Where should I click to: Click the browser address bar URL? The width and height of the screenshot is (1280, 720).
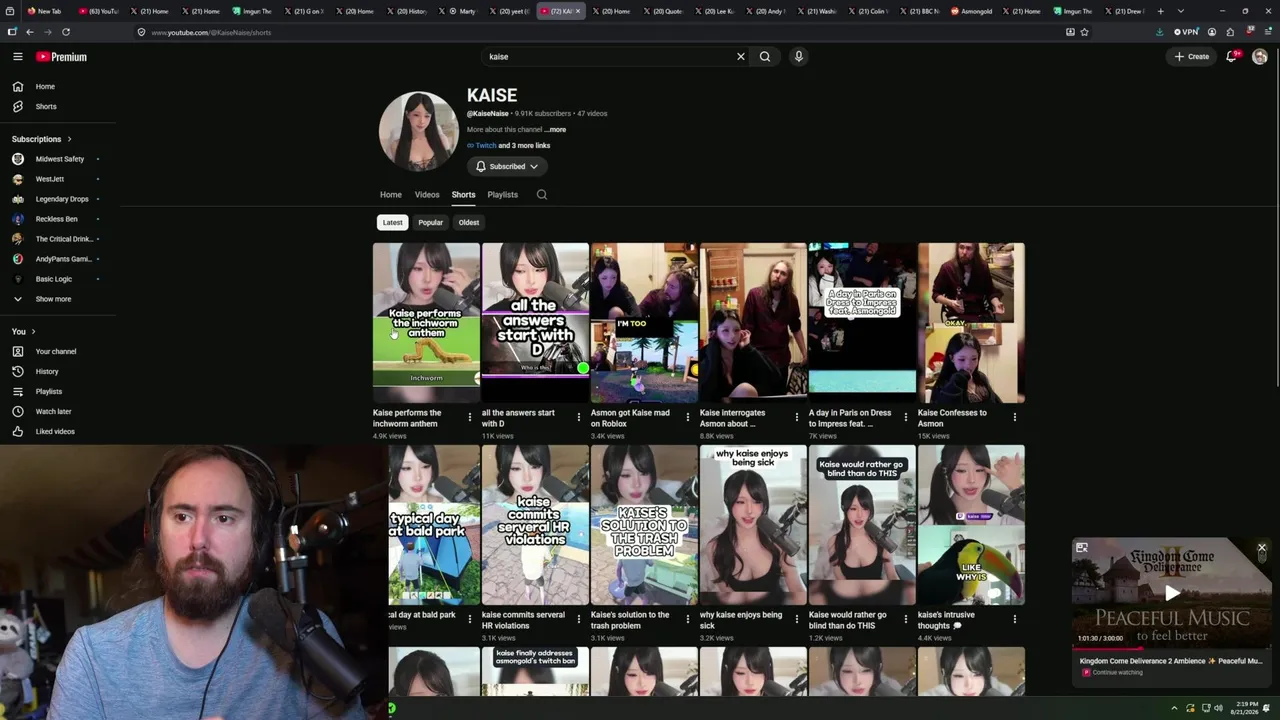point(211,32)
